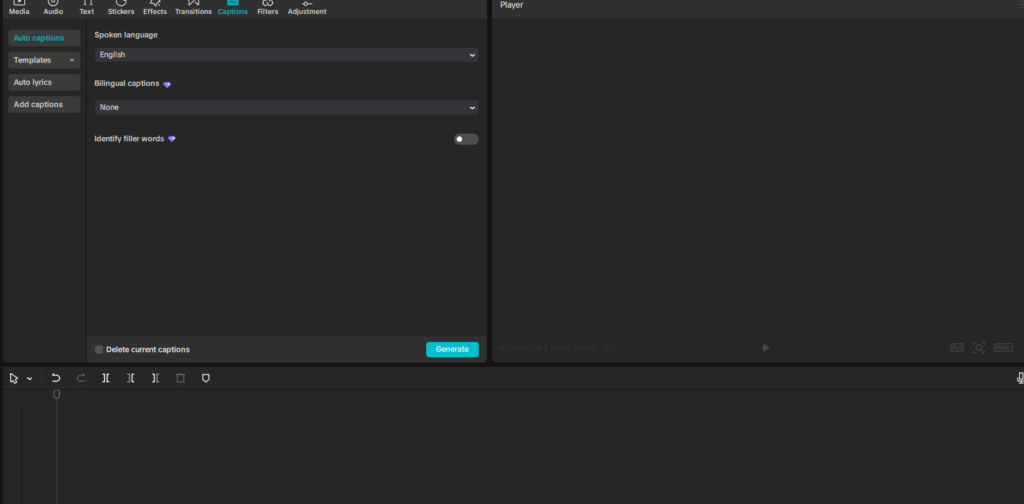The height and width of the screenshot is (504, 1024).
Task: Click the Split clip tool icon
Action: [106, 379]
